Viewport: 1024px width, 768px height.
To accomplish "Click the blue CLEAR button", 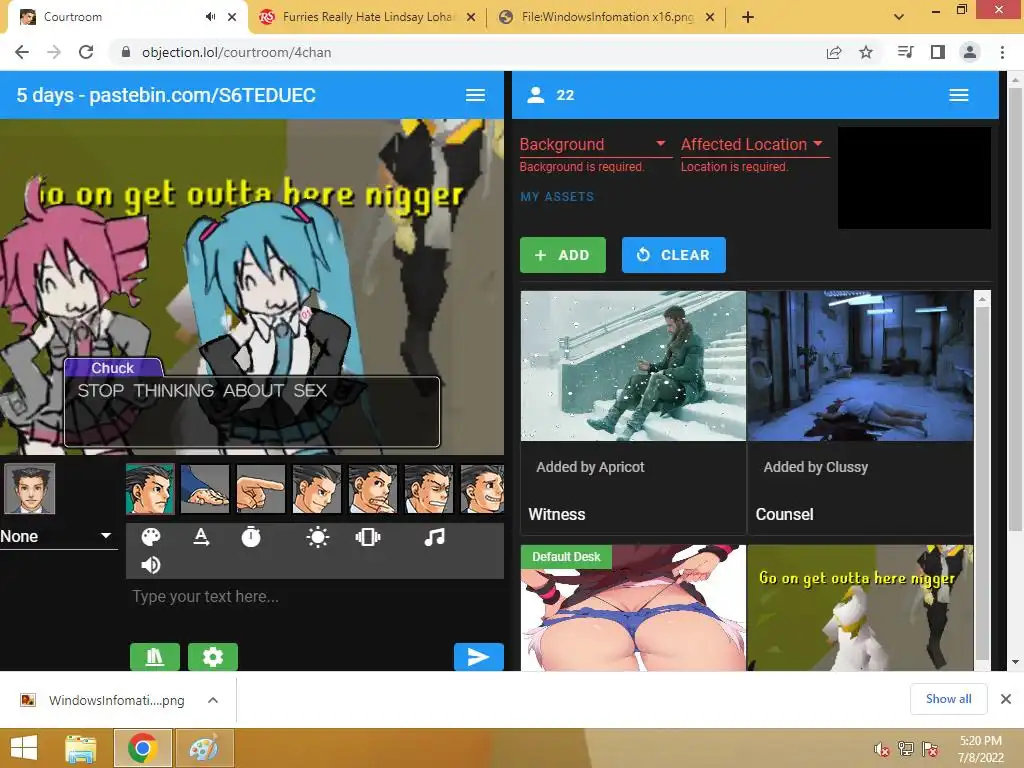I will (x=673, y=255).
